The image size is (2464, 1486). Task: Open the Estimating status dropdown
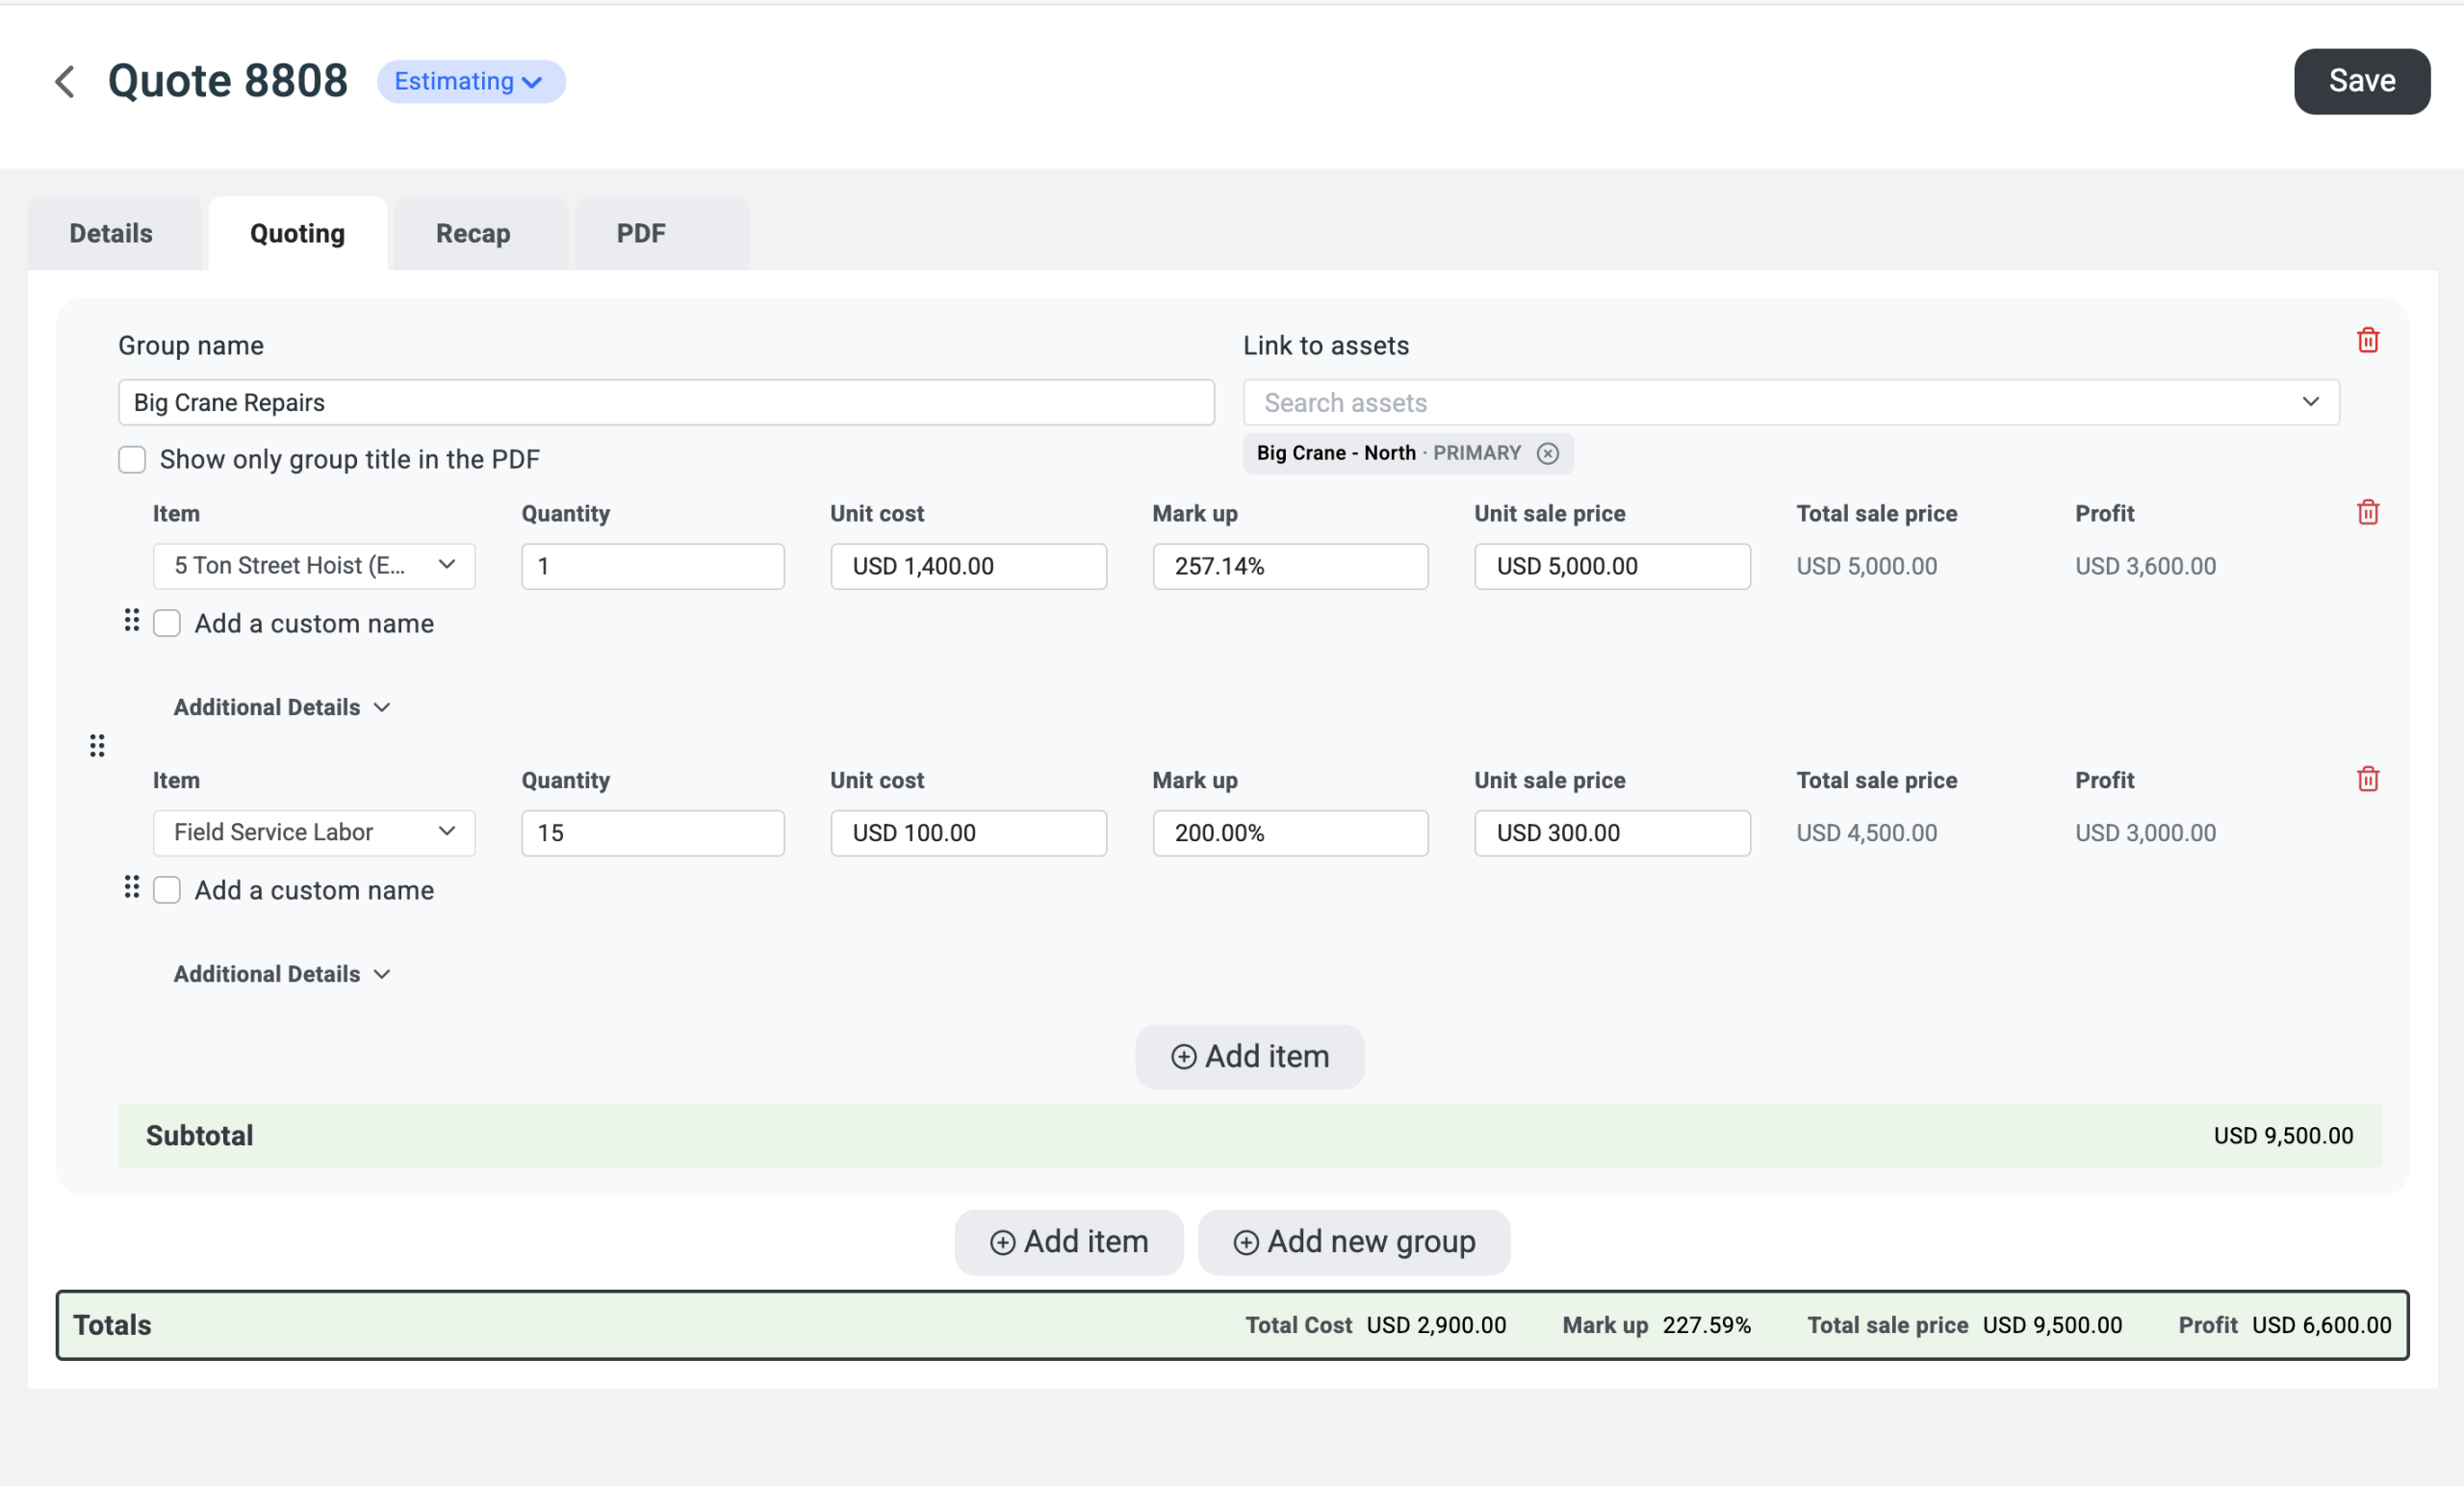tap(471, 81)
